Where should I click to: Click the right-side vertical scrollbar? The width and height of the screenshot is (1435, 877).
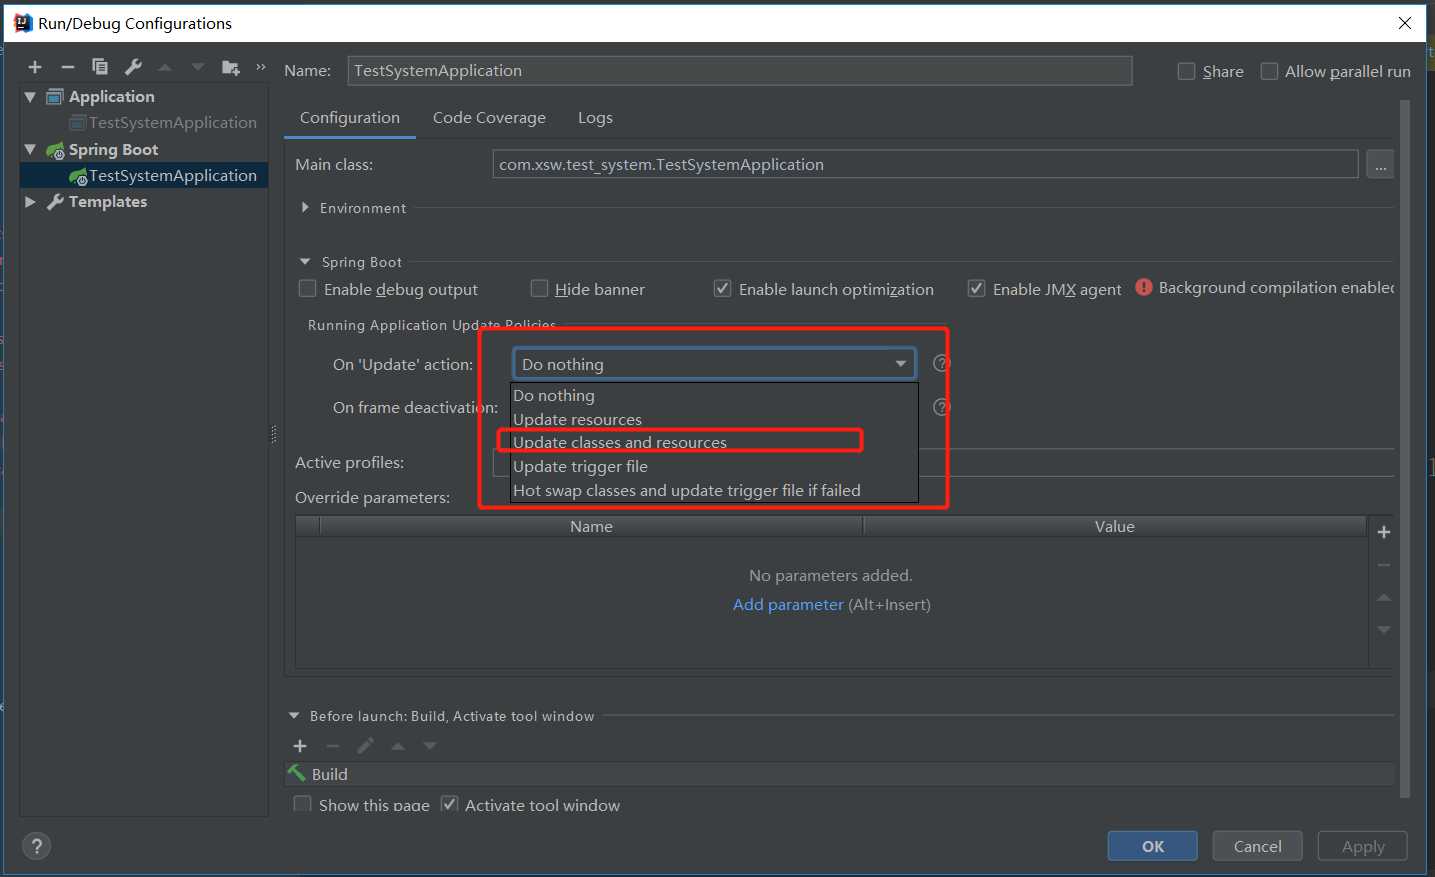(x=1404, y=448)
